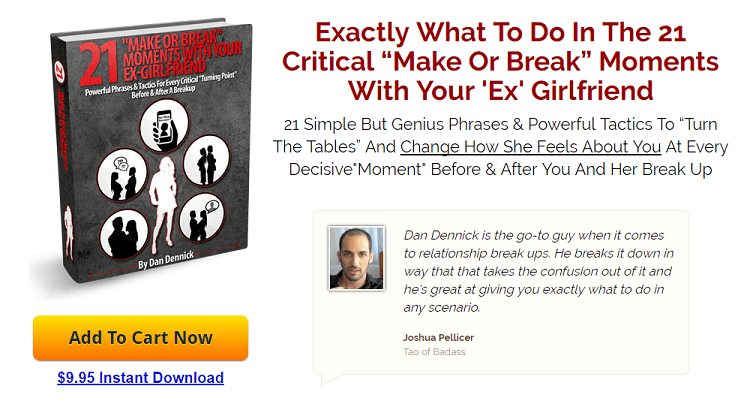756x410 pixels.
Task: Click the testimonial quote text
Action: tap(539, 271)
